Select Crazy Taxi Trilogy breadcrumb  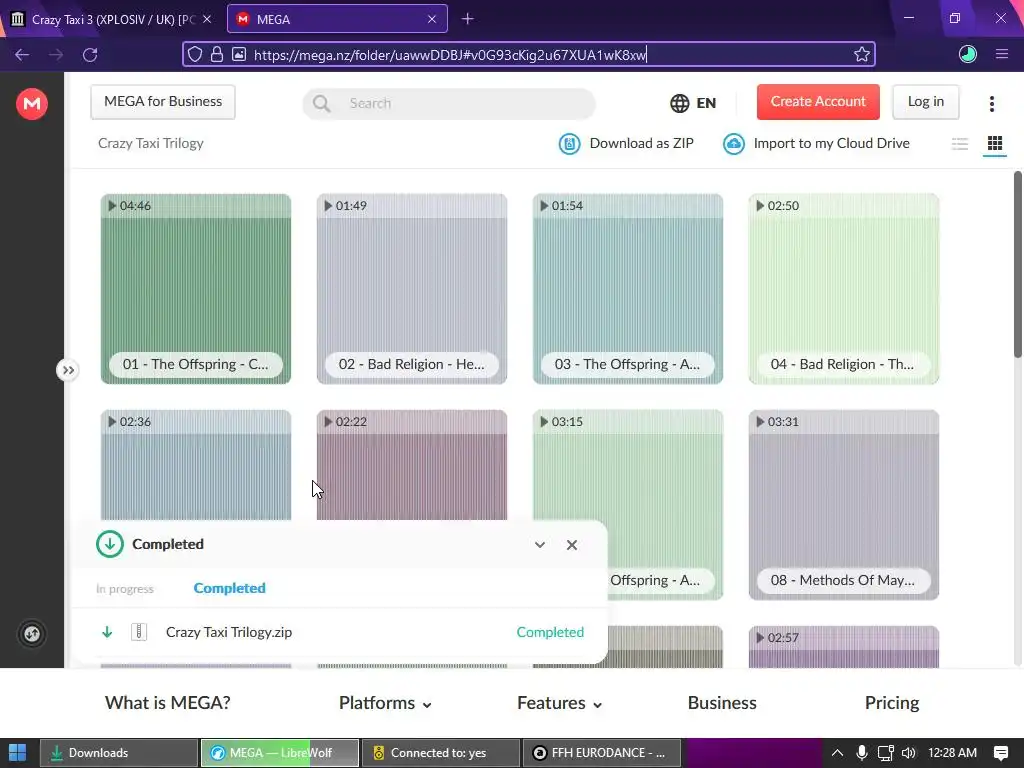(150, 143)
